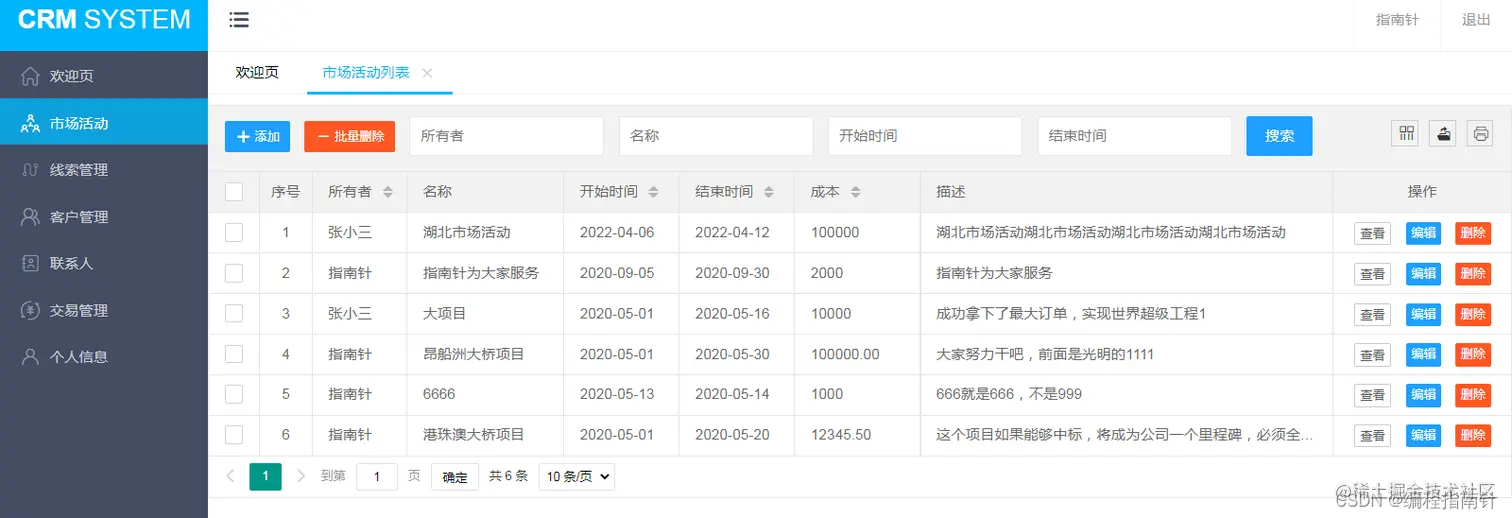
Task: Click the print table icon
Action: 1480,133
